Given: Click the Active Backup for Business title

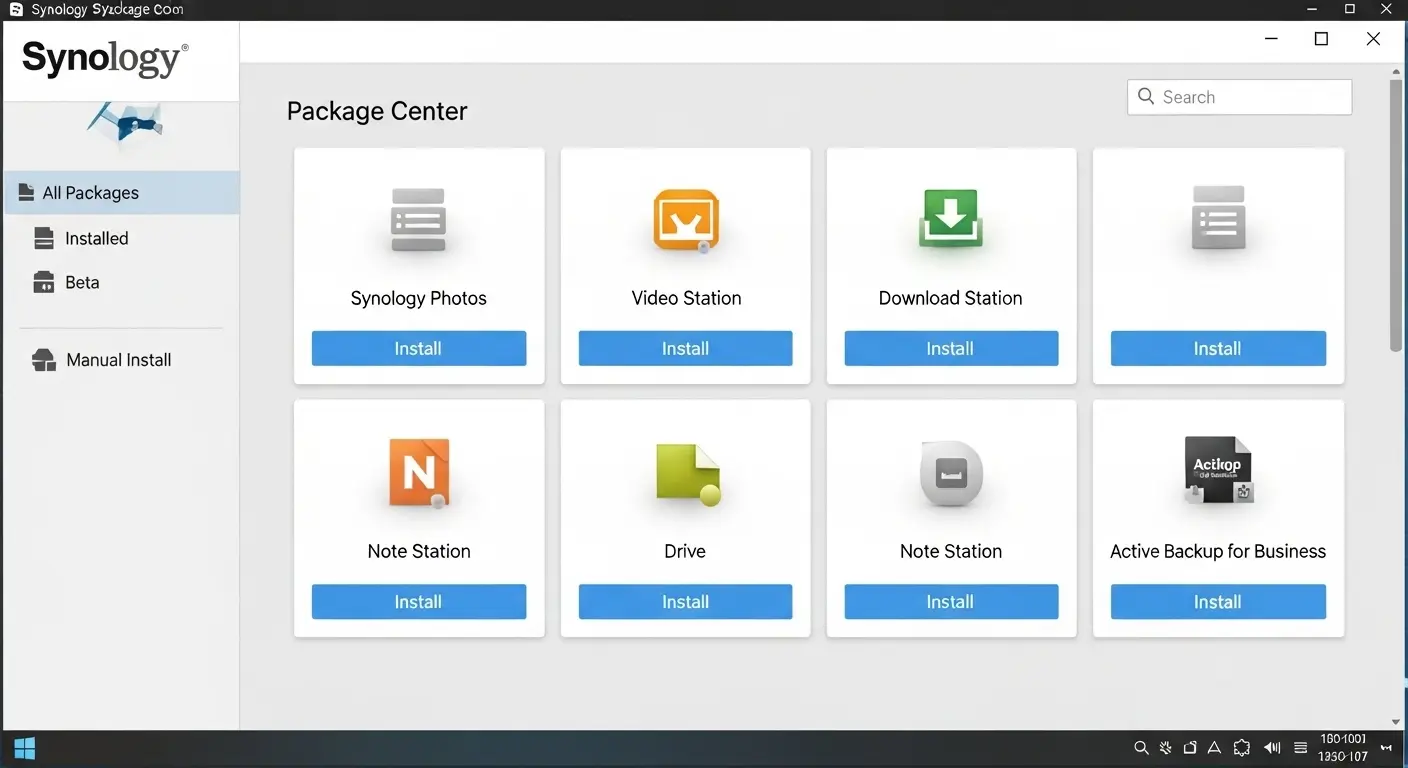Looking at the screenshot, I should click(1218, 551).
